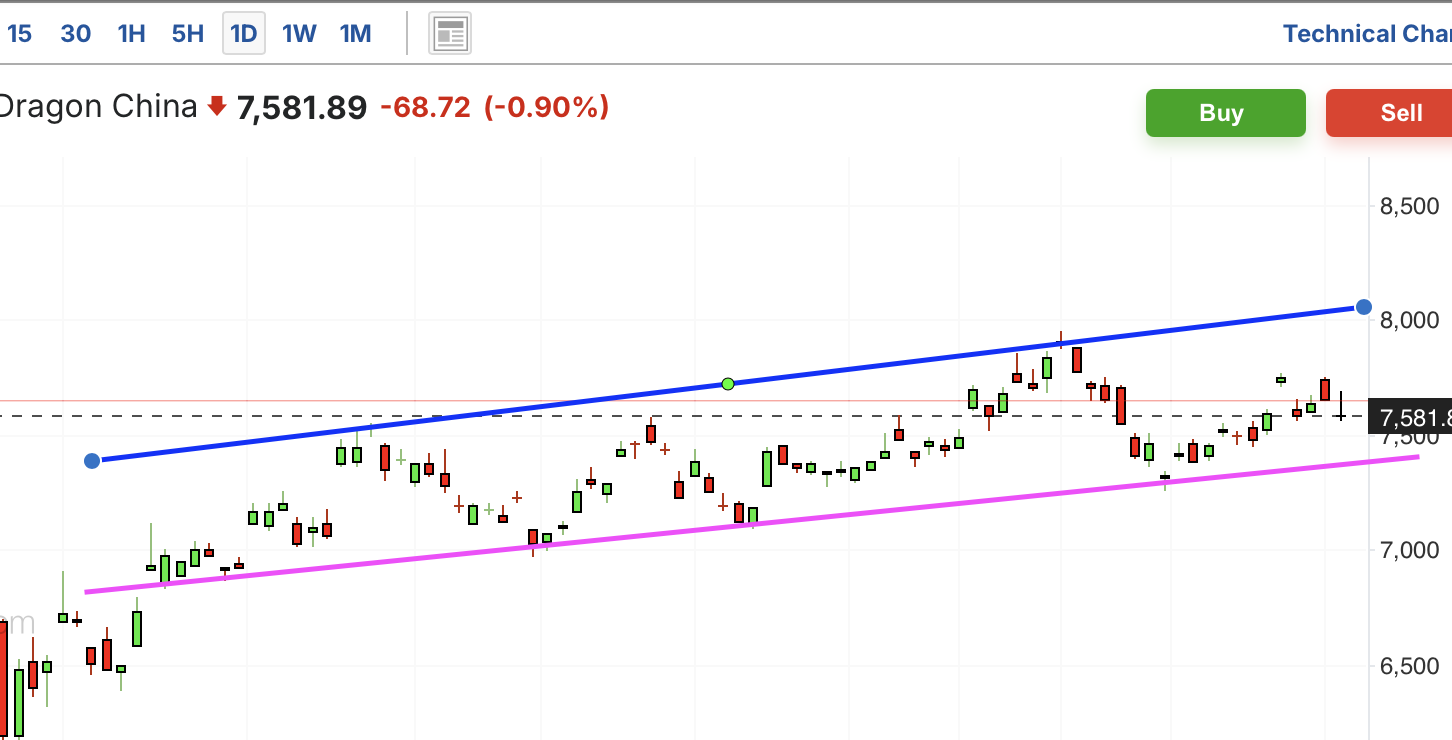Click the data table layout icon

click(x=450, y=34)
